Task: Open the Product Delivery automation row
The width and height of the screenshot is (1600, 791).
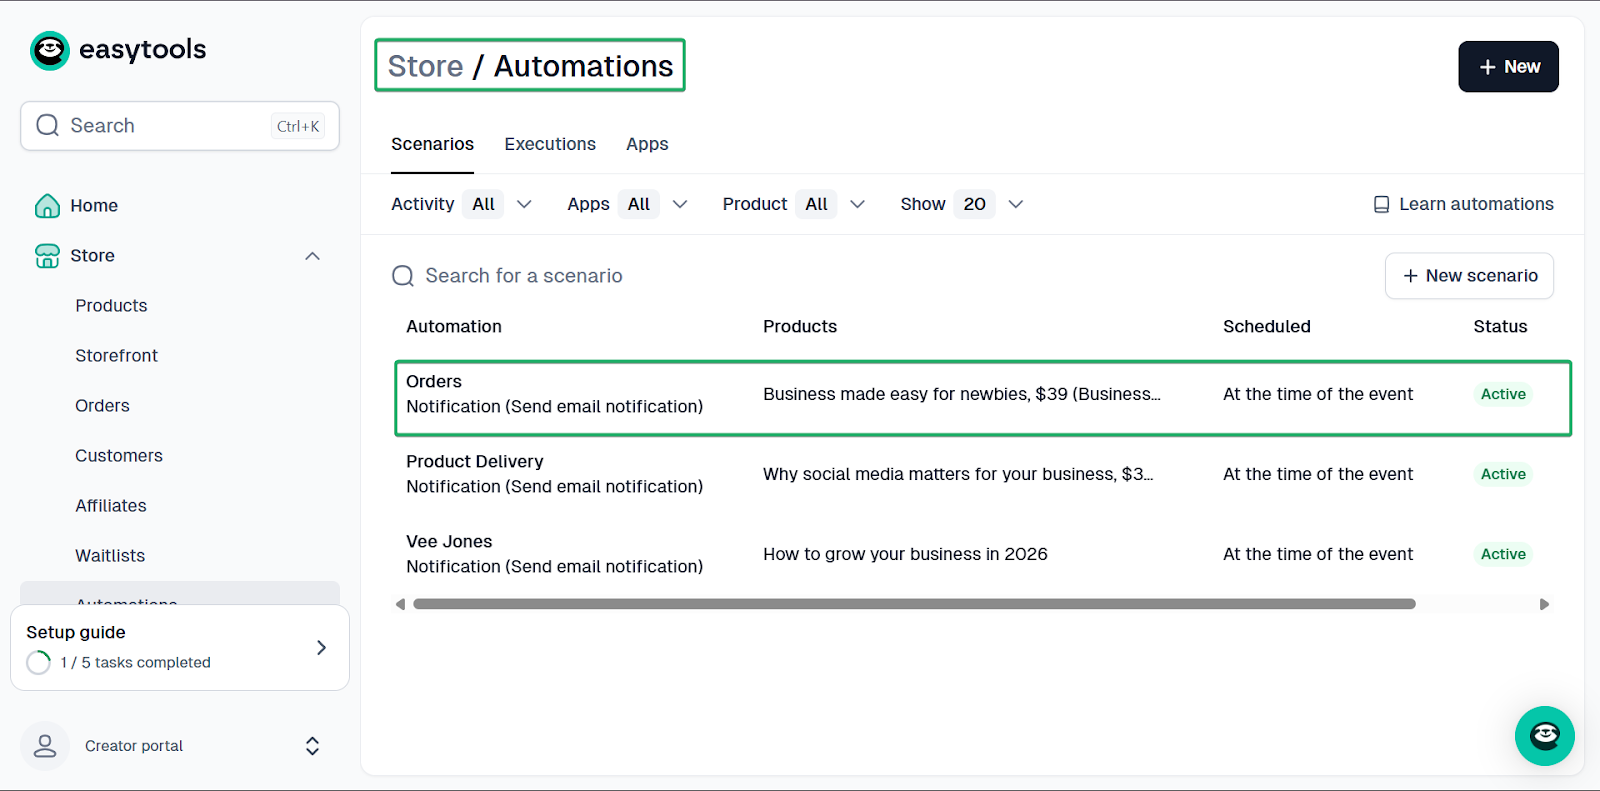Action: coord(983,474)
